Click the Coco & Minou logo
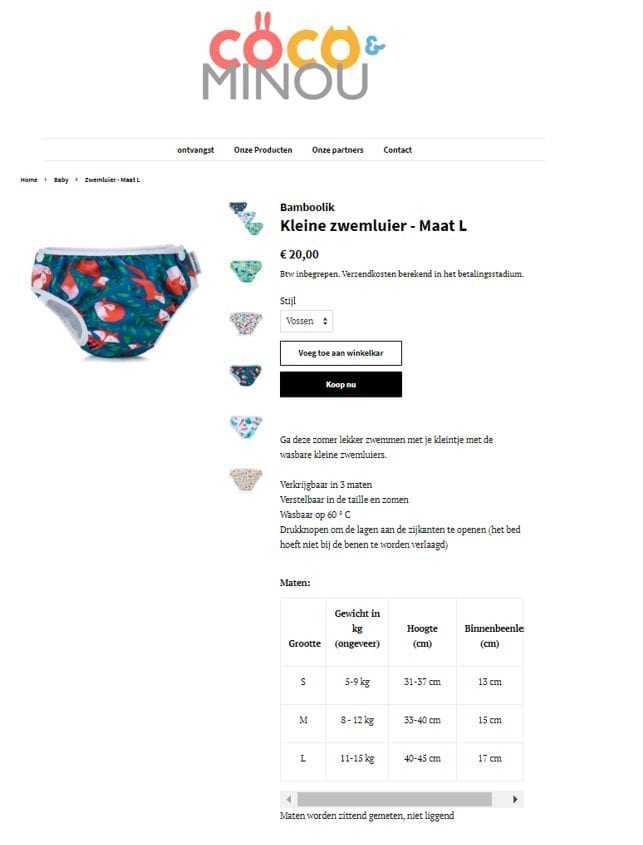 293,56
